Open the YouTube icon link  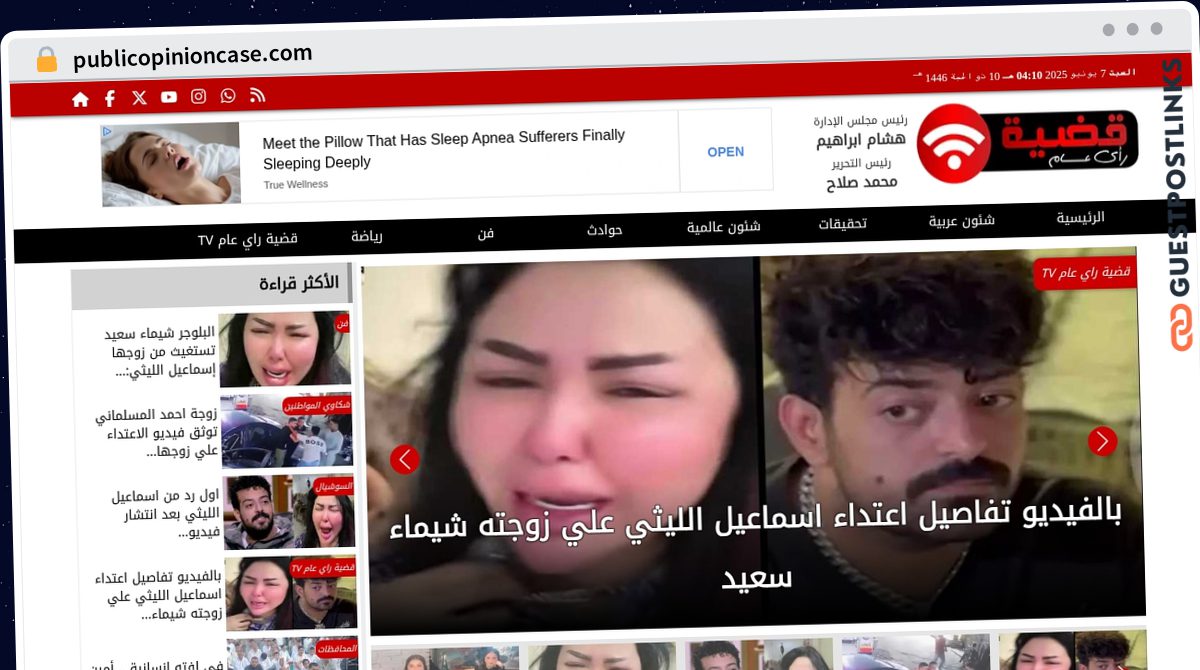[x=169, y=97]
